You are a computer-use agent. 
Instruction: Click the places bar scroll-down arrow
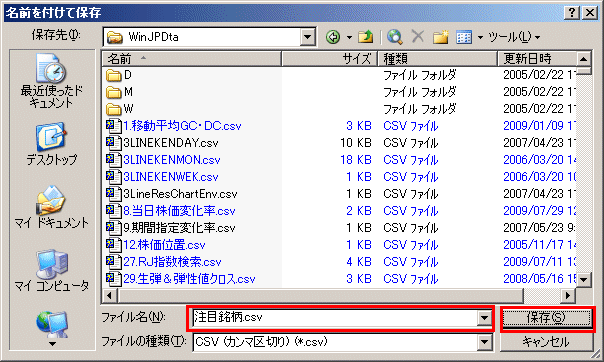point(52,344)
